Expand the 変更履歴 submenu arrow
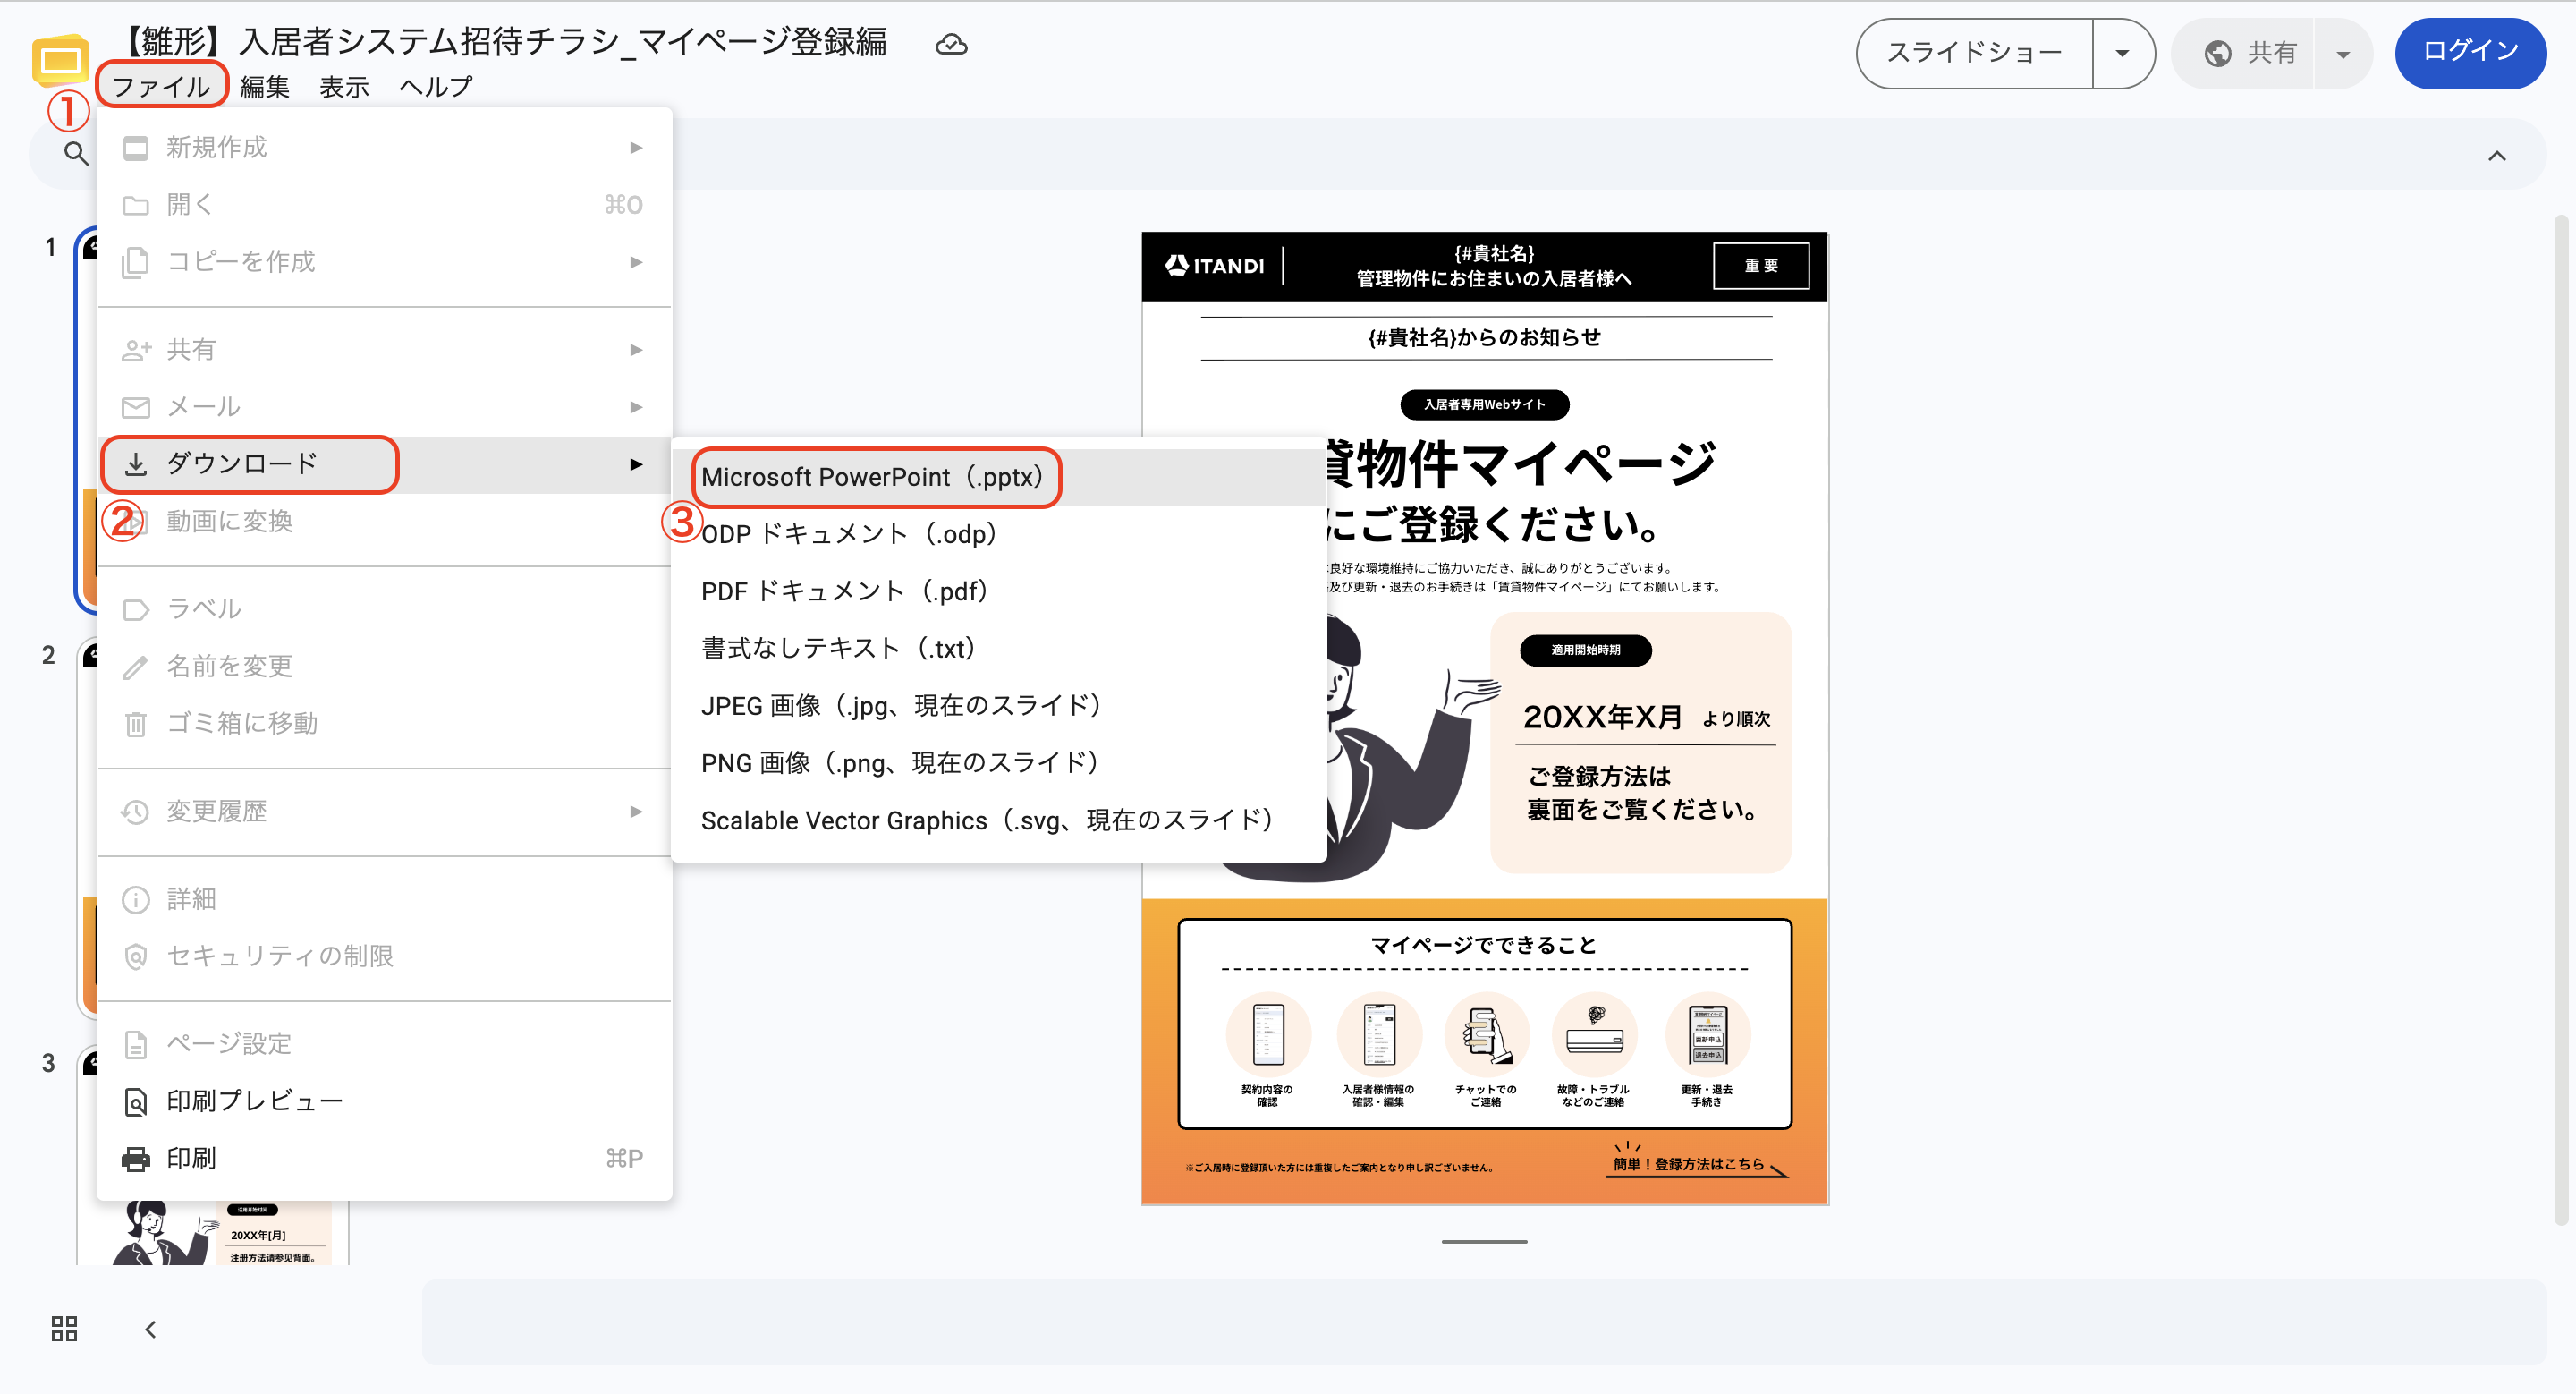The width and height of the screenshot is (2576, 1394). 636,812
